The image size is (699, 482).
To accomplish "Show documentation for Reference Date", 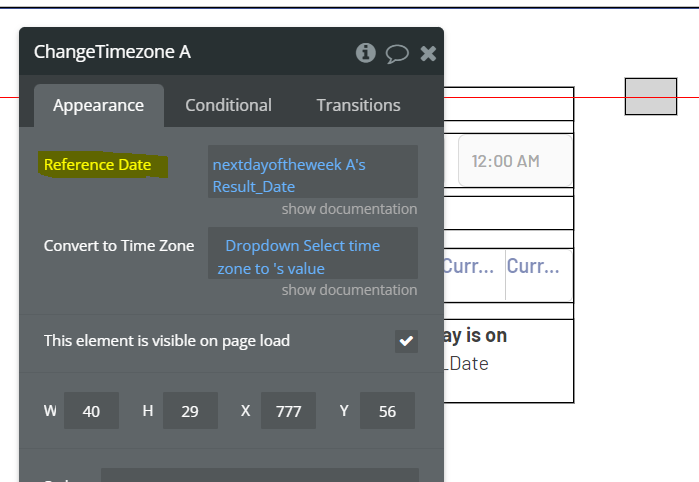I will point(349,209).
